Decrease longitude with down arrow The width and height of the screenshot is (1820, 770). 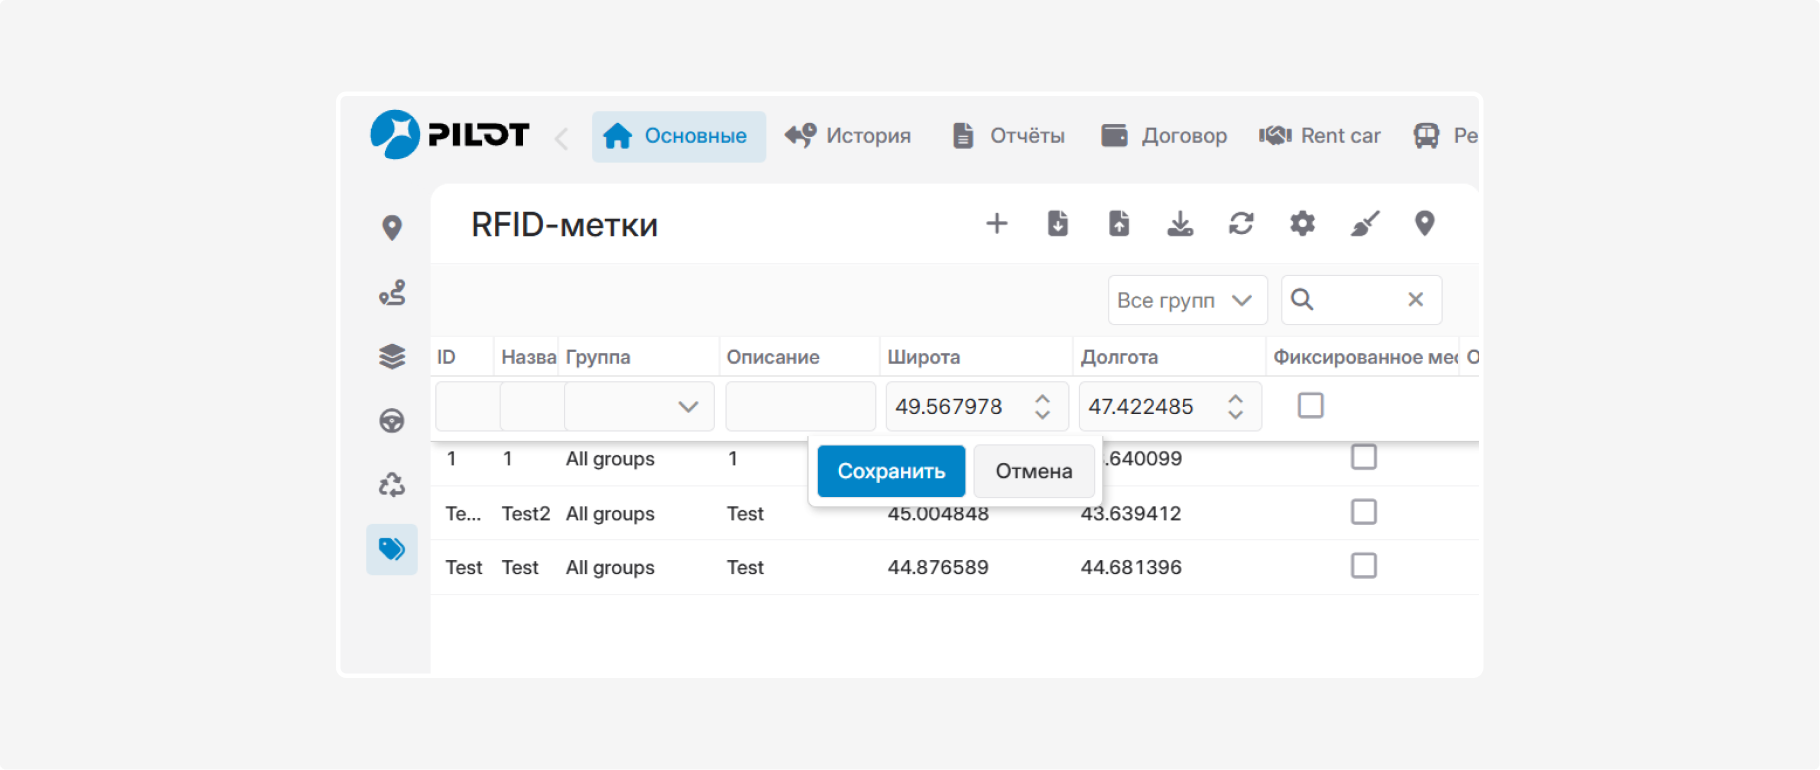pos(1235,414)
